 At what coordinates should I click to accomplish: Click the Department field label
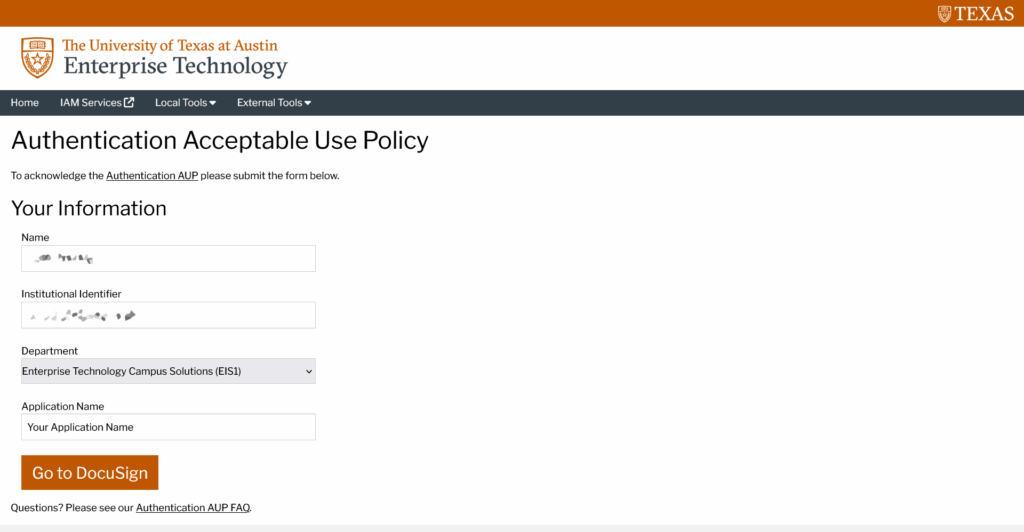click(49, 351)
